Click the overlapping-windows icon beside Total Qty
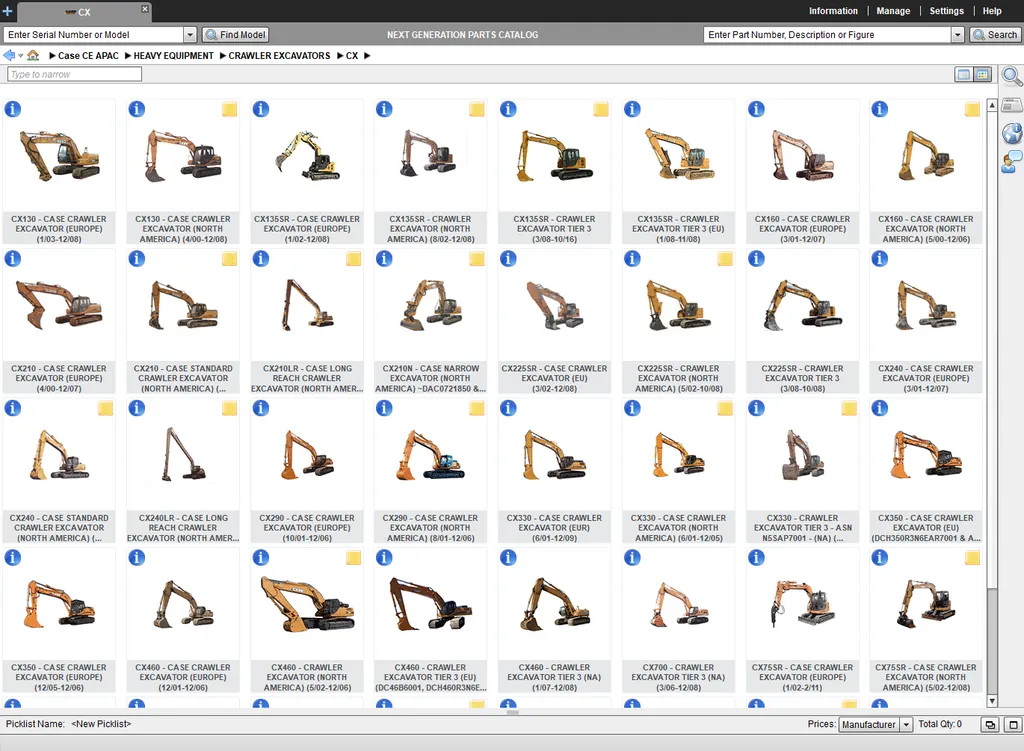1024x751 pixels. [990, 724]
